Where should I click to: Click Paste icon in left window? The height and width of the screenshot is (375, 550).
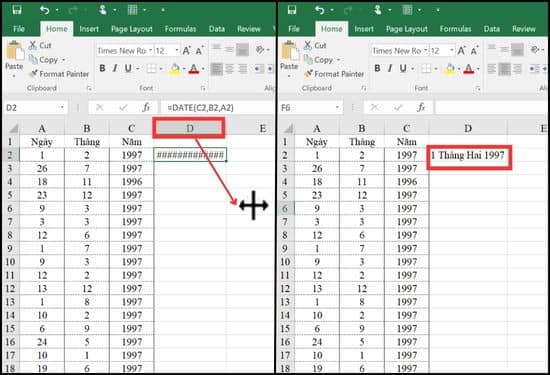15,51
